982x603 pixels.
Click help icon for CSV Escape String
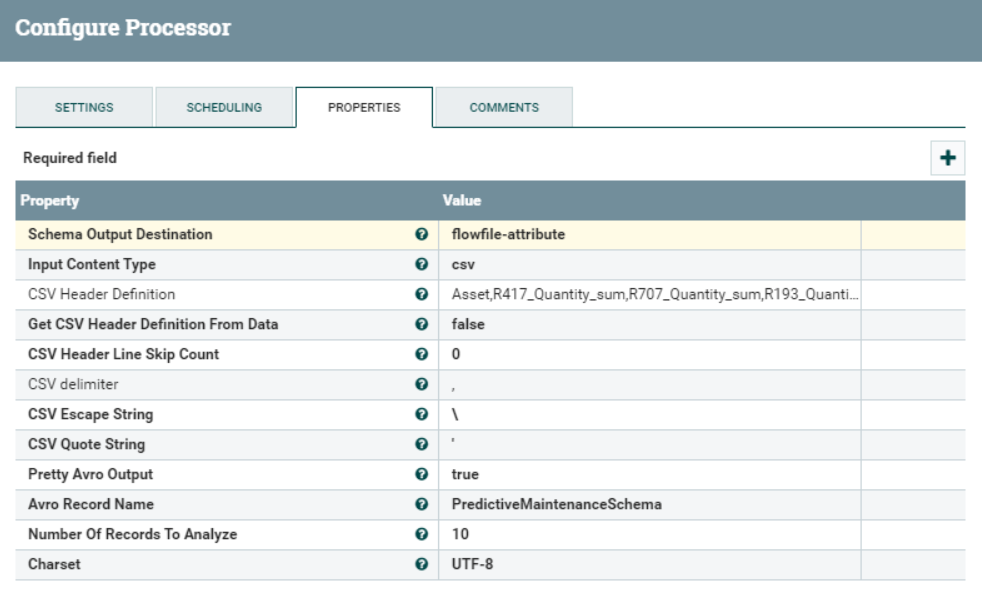(x=421, y=415)
